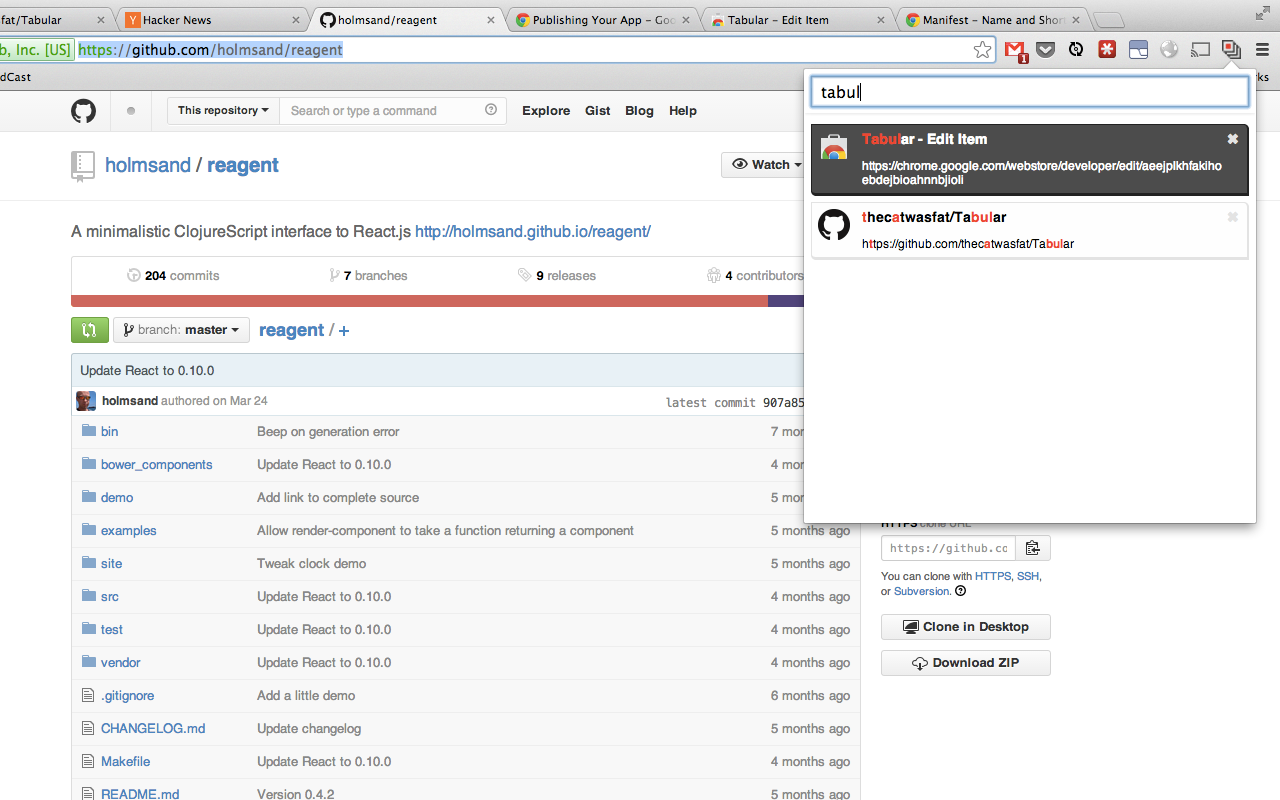Click the repository book icon beside holmsand

pyautogui.click(x=83, y=166)
